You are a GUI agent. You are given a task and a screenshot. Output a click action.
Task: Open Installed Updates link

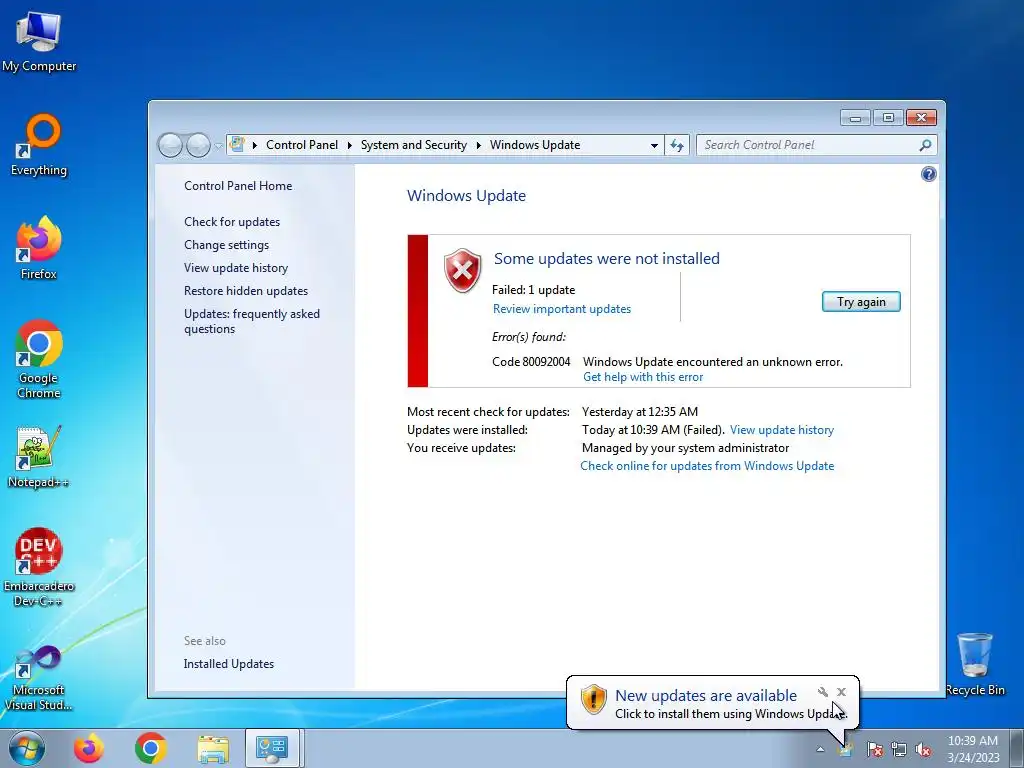pos(229,664)
